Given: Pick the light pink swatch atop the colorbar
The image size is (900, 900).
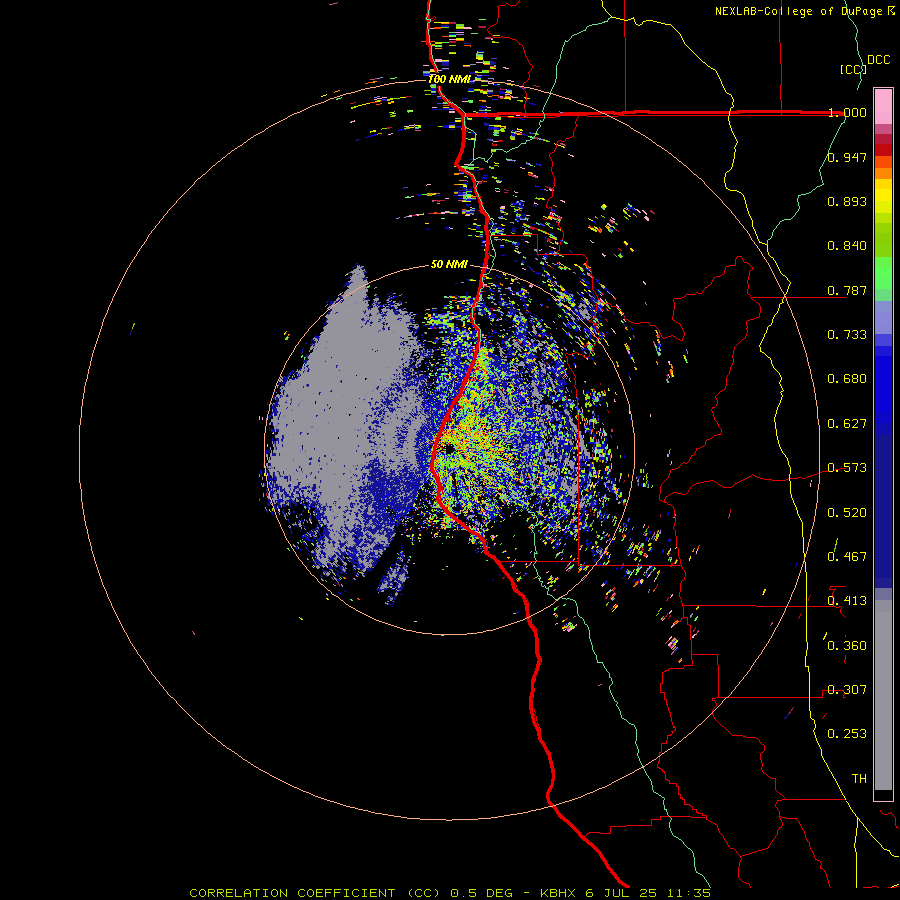Looking at the screenshot, I should pyautogui.click(x=883, y=106).
